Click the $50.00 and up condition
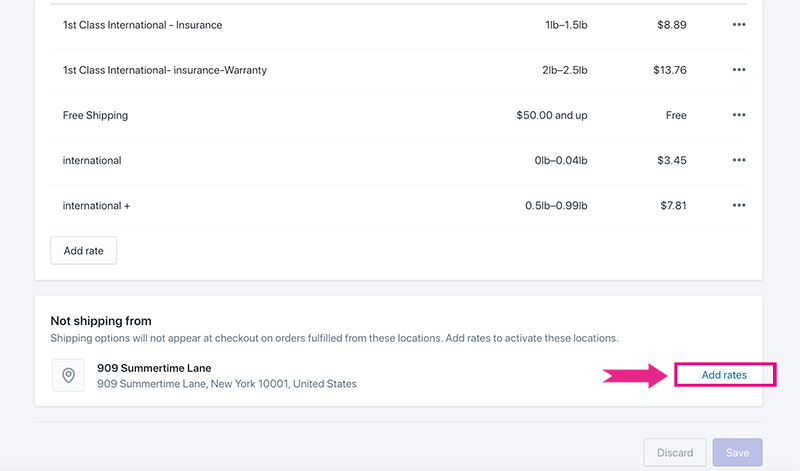The height and width of the screenshot is (471, 800). tap(551, 115)
